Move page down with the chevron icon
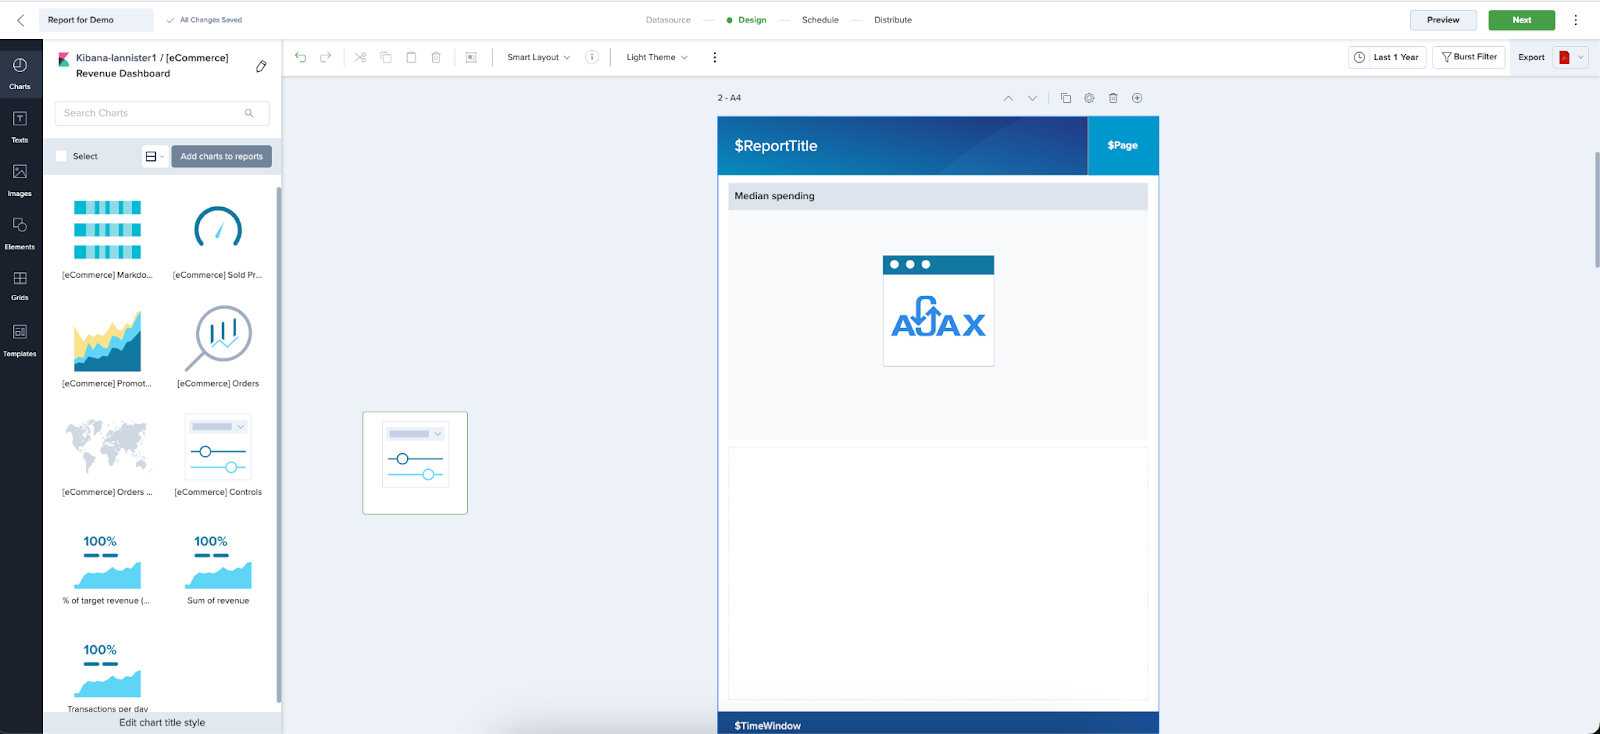This screenshot has height=734, width=1600. pos(1032,98)
